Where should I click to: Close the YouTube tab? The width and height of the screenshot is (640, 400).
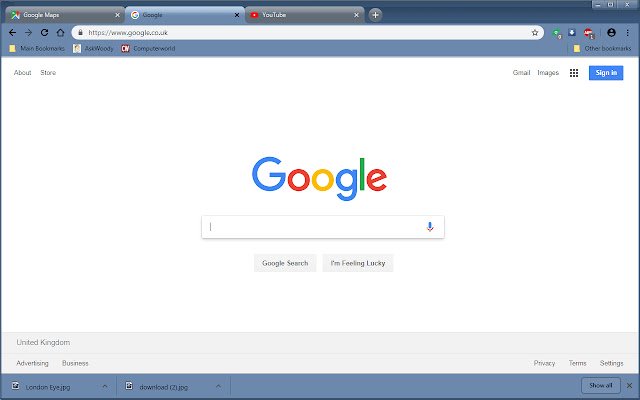(356, 15)
